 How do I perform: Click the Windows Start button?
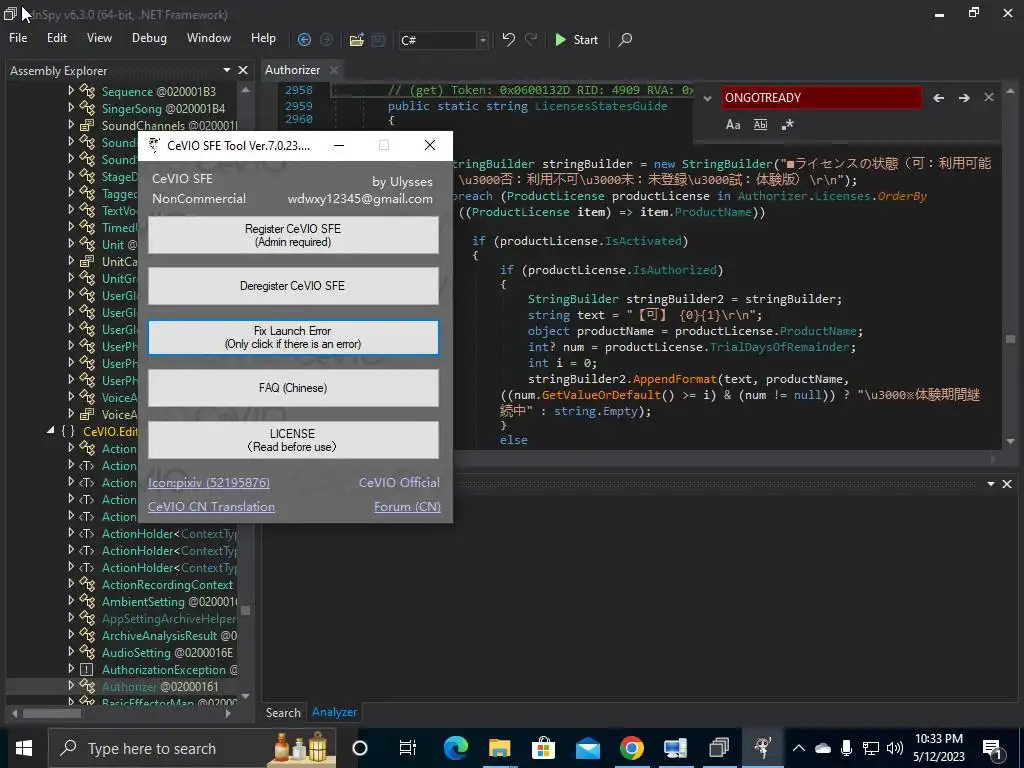click(24, 748)
